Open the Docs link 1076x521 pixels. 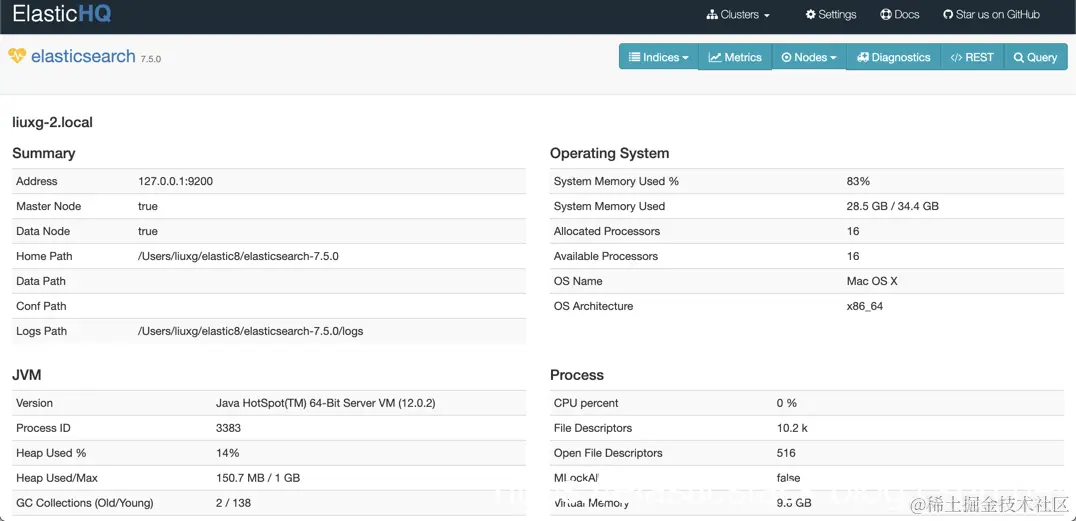pyautogui.click(x=900, y=14)
